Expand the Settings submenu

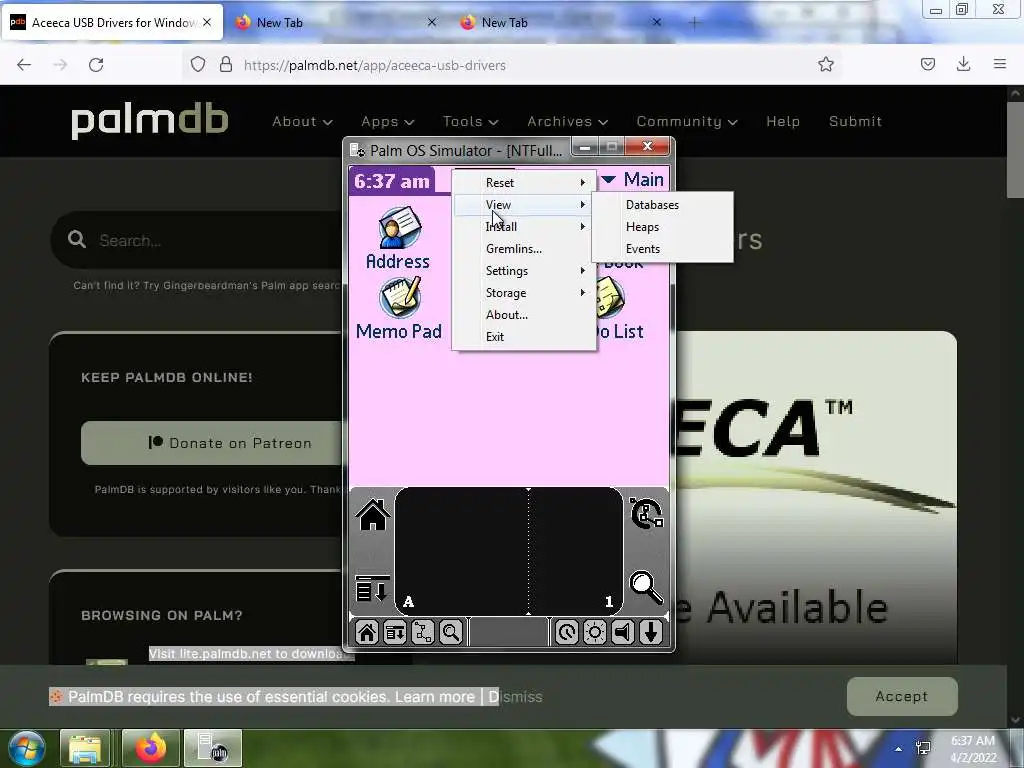(524, 270)
